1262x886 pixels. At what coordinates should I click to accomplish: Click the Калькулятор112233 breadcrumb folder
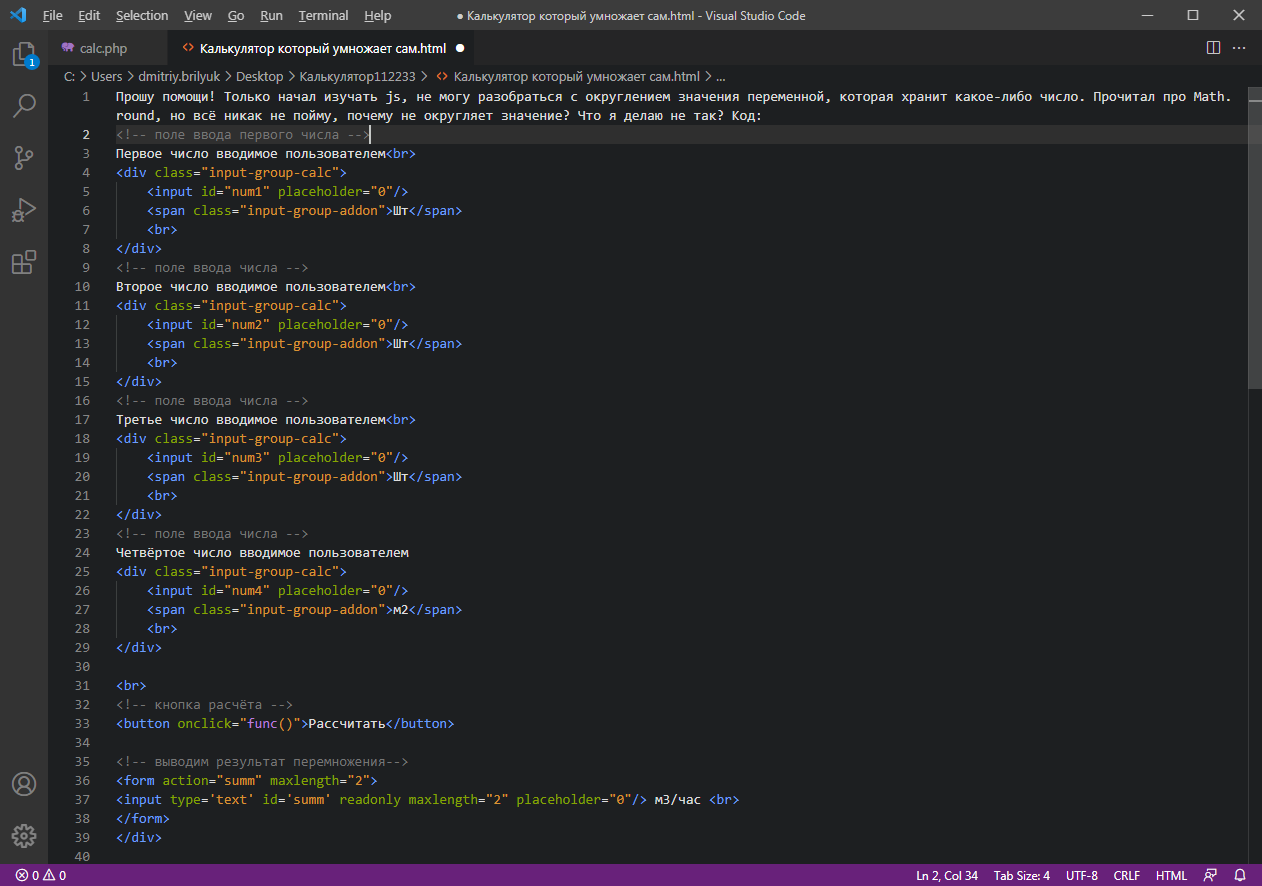(357, 76)
